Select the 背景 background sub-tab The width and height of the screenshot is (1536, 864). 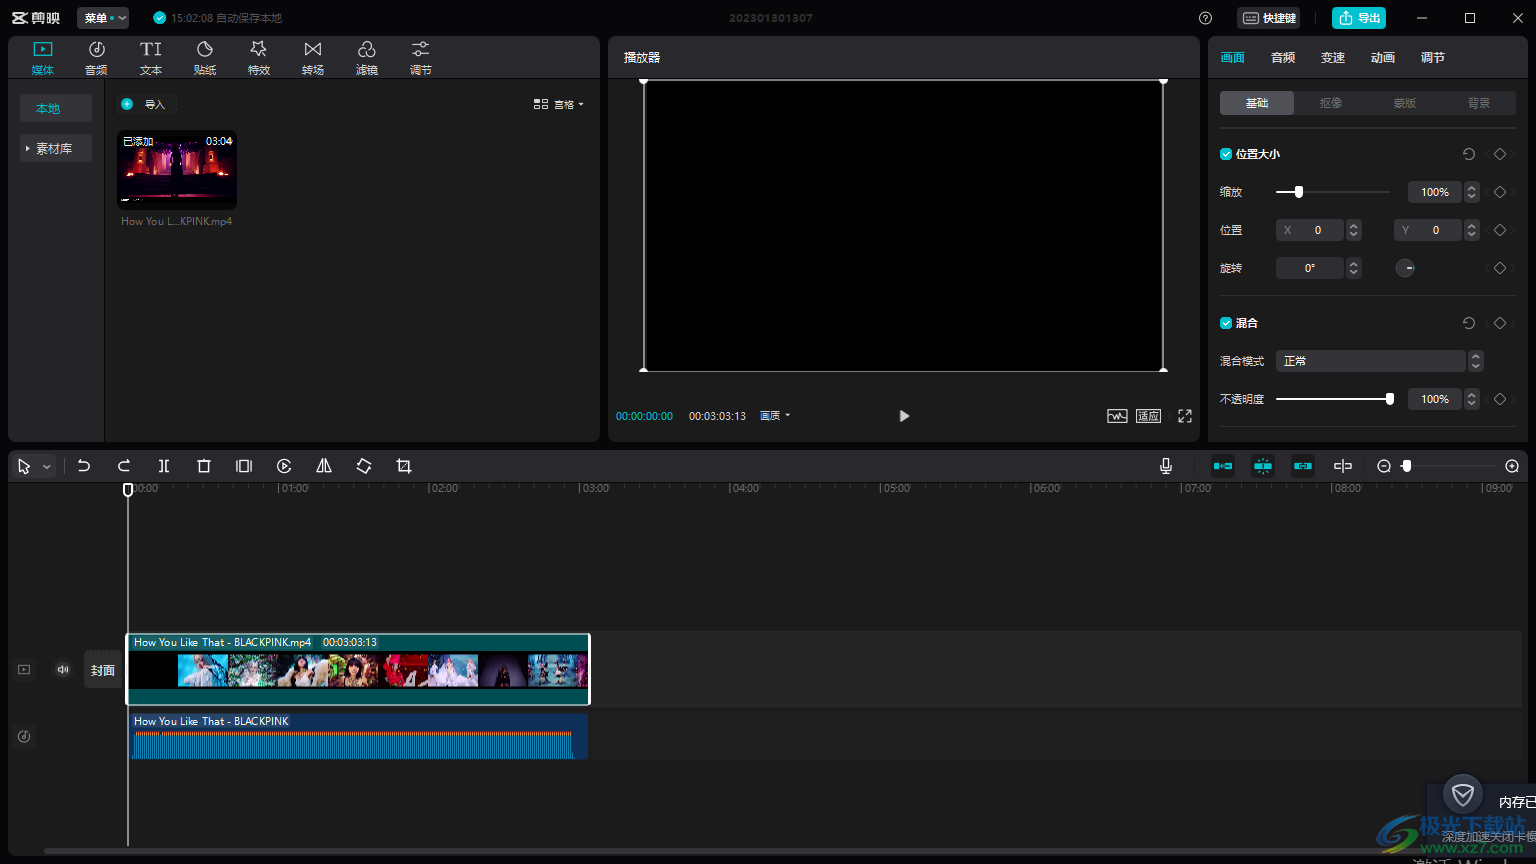[x=1479, y=103]
